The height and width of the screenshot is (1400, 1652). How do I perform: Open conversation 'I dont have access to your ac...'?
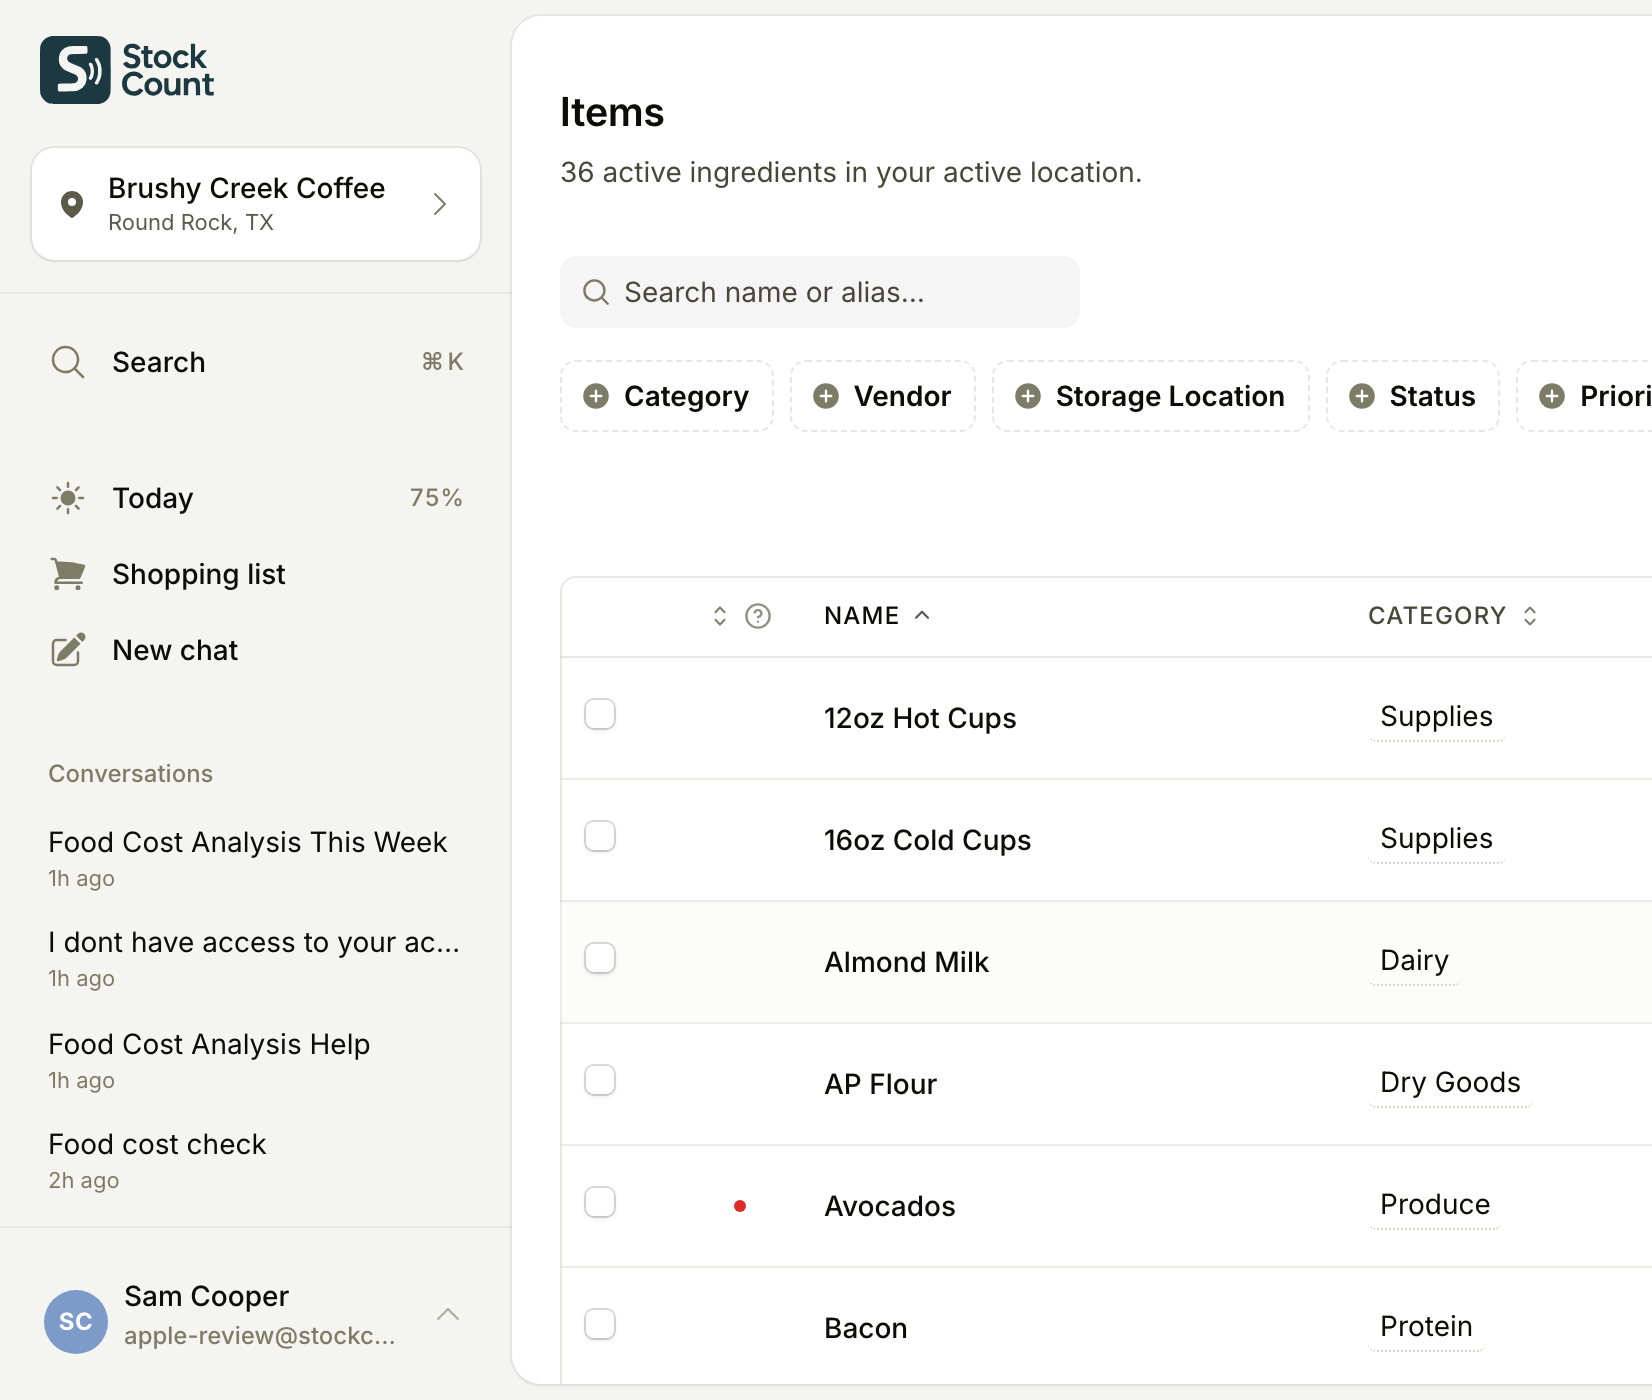pyautogui.click(x=256, y=958)
